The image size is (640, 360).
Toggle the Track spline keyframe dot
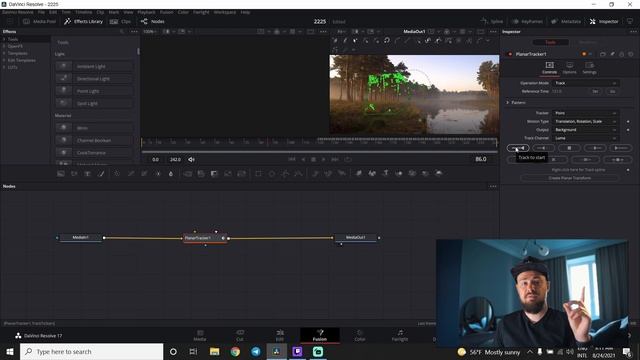point(628,170)
